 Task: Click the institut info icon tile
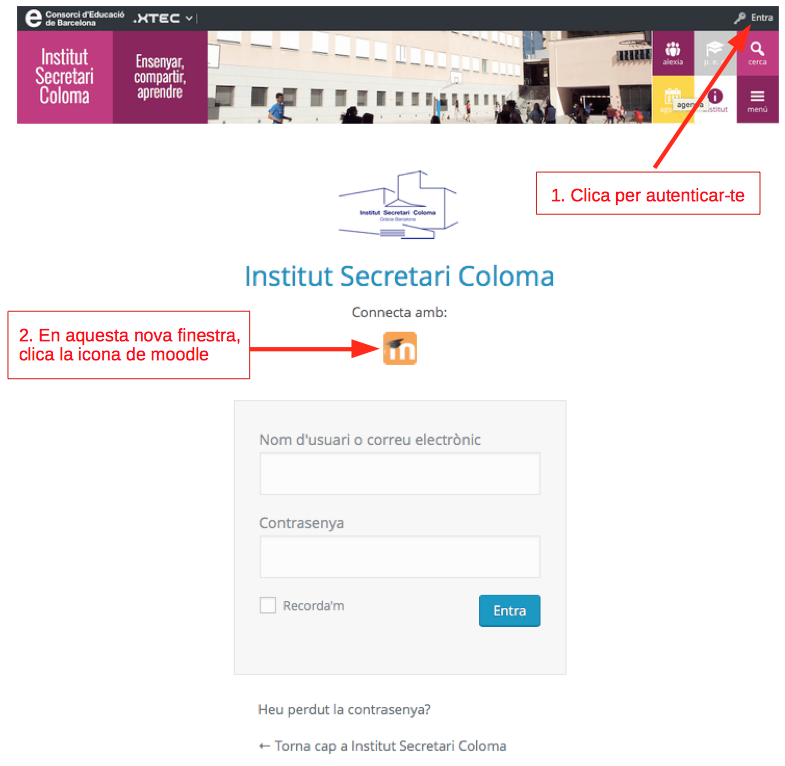pyautogui.click(x=715, y=99)
